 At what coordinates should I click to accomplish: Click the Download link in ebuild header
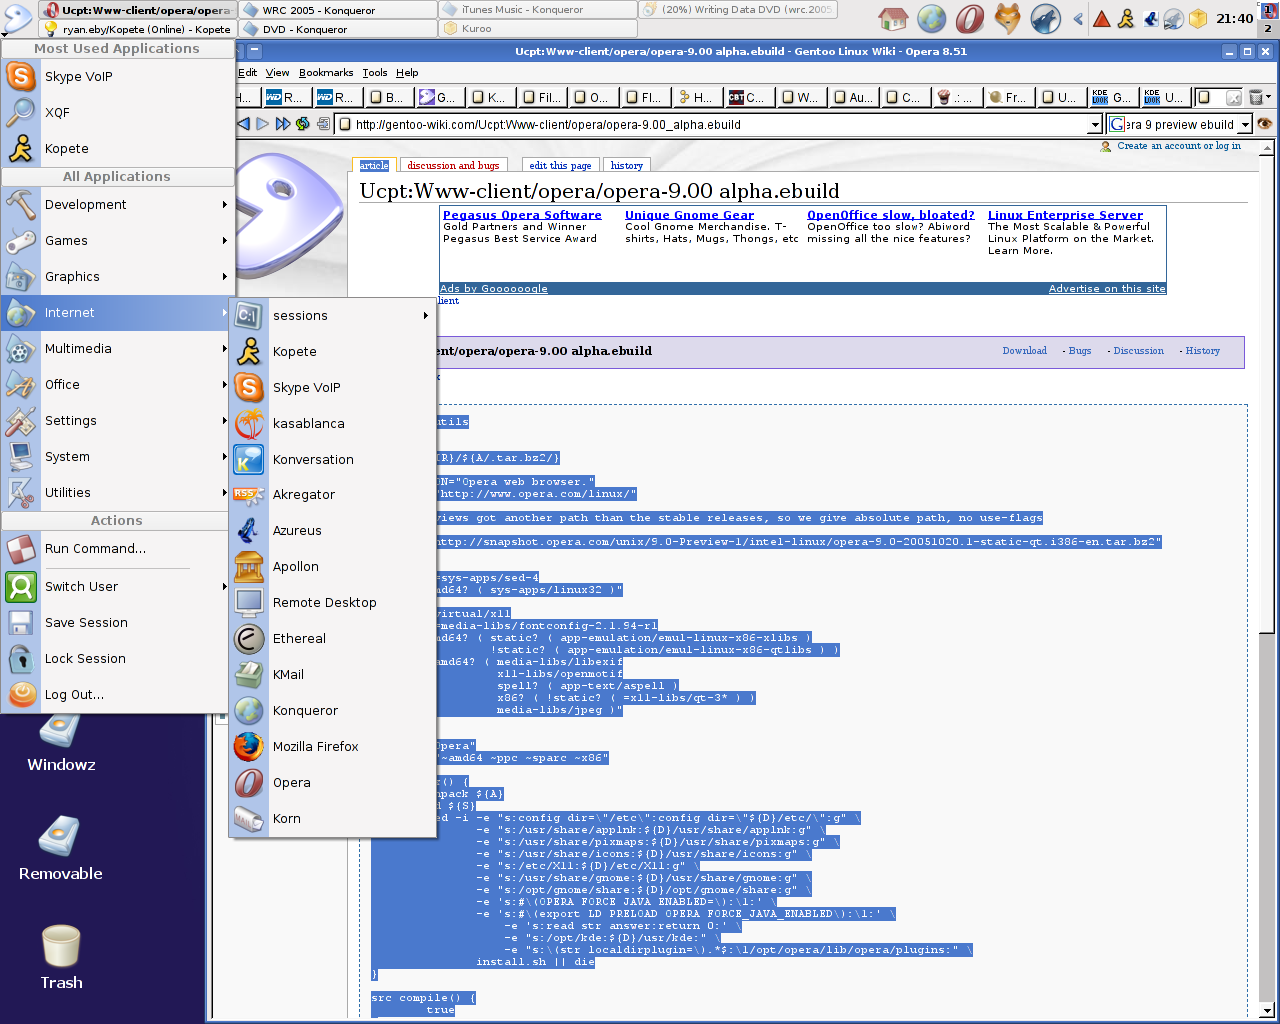click(x=1024, y=351)
